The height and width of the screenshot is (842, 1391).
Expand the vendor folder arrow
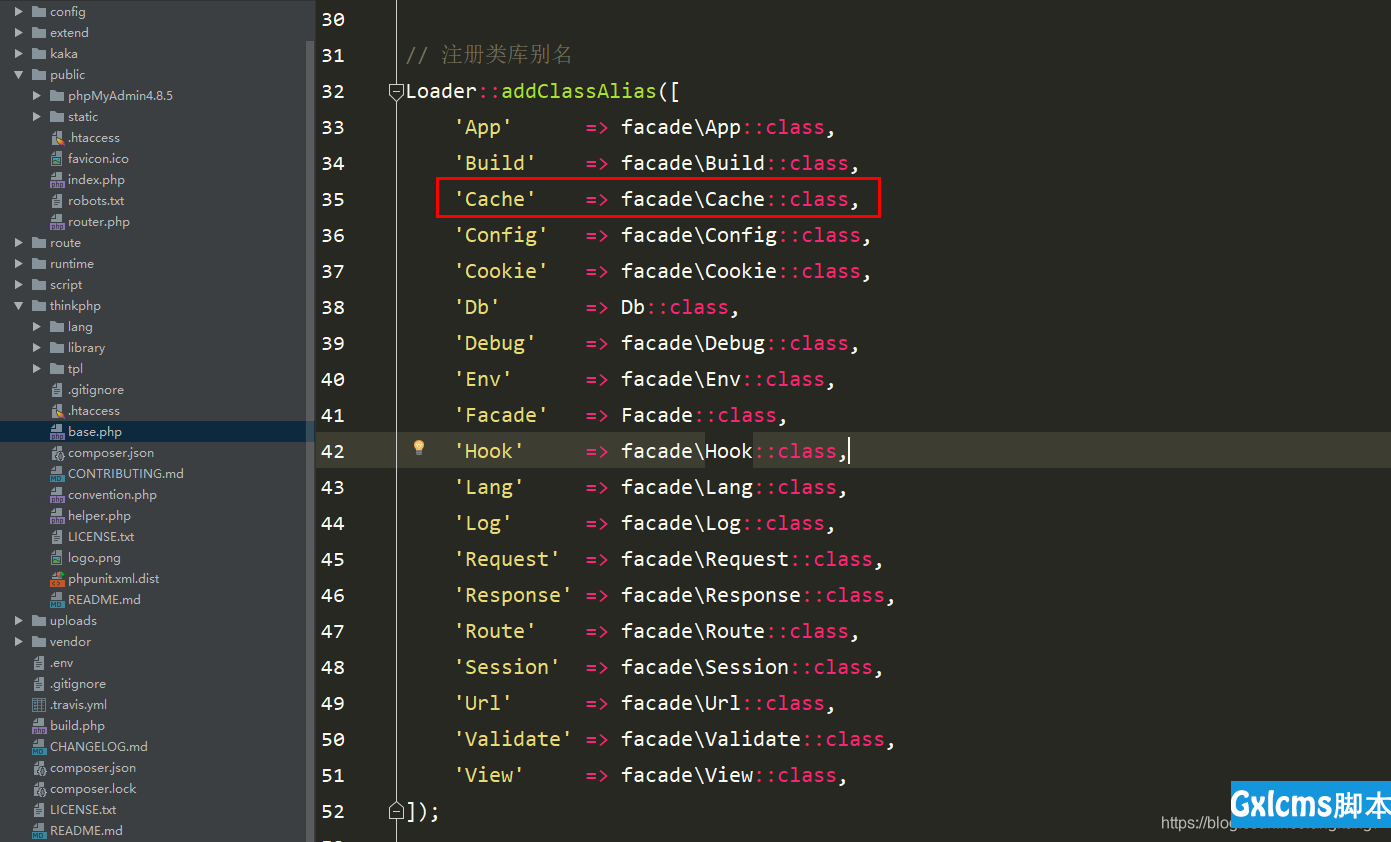[19, 642]
